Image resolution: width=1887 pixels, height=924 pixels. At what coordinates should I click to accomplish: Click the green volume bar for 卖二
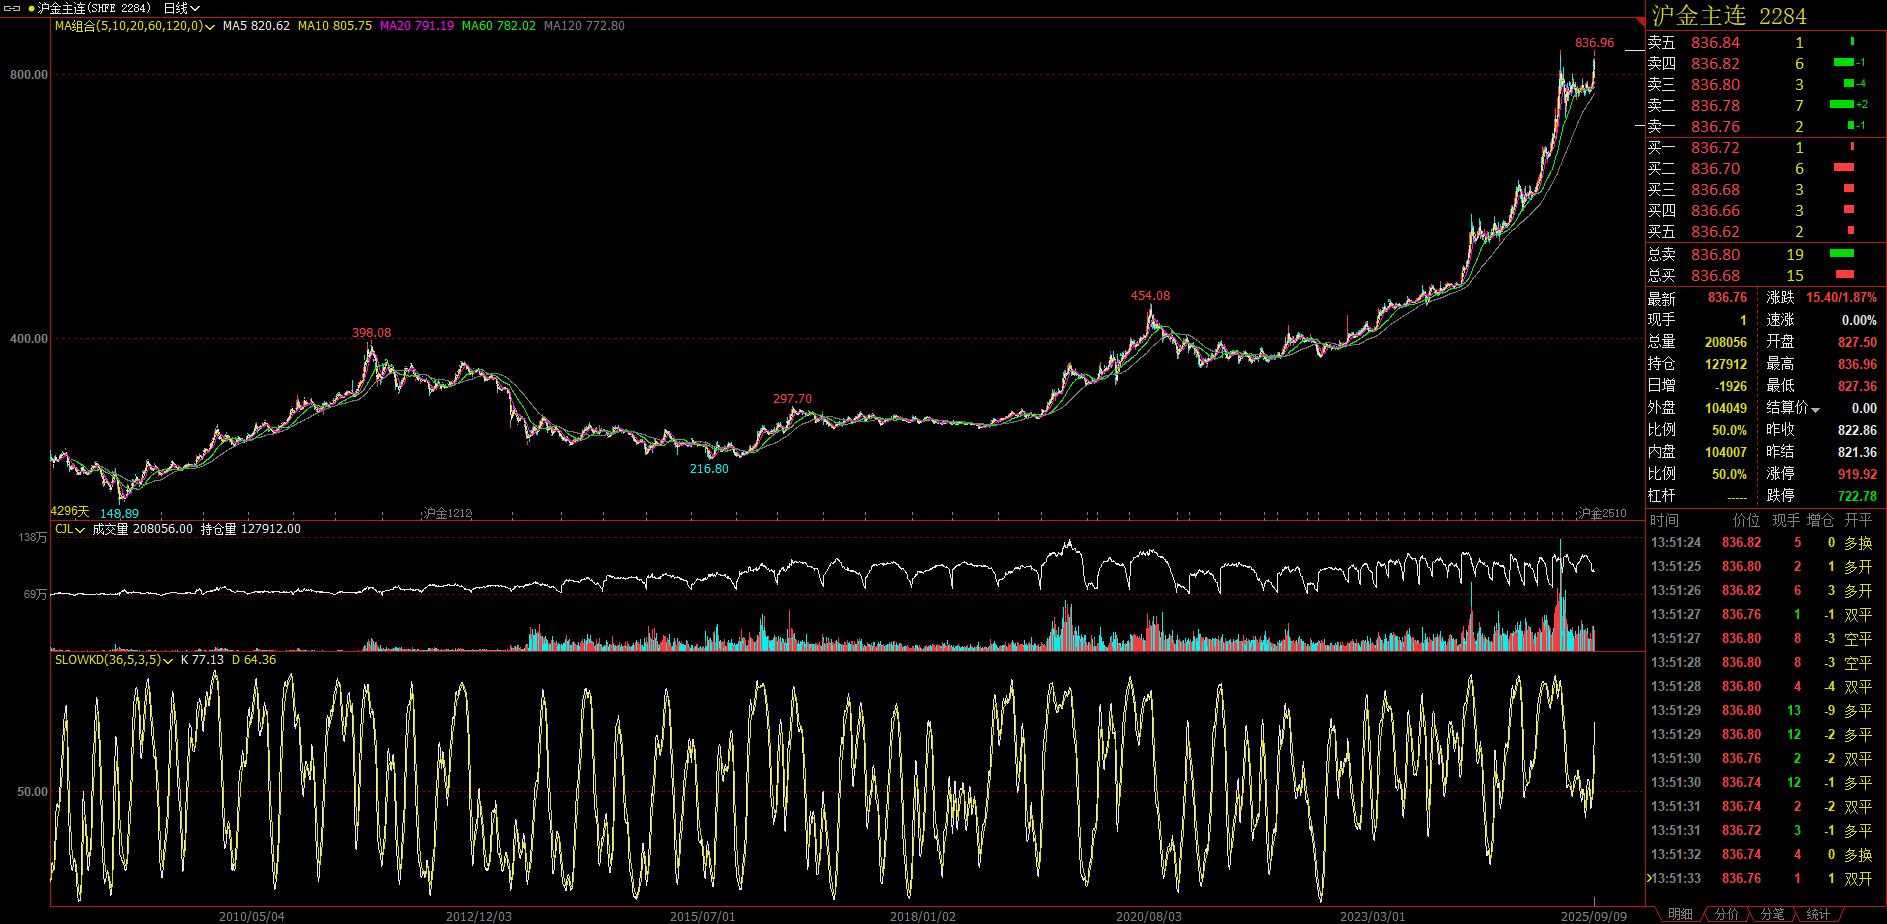tap(1841, 105)
